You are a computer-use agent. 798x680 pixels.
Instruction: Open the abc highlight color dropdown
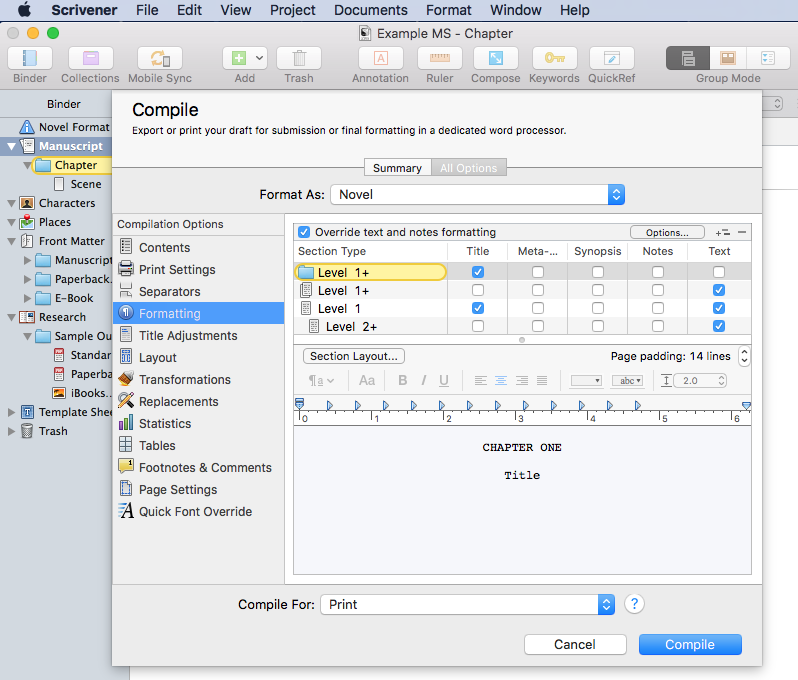point(627,381)
